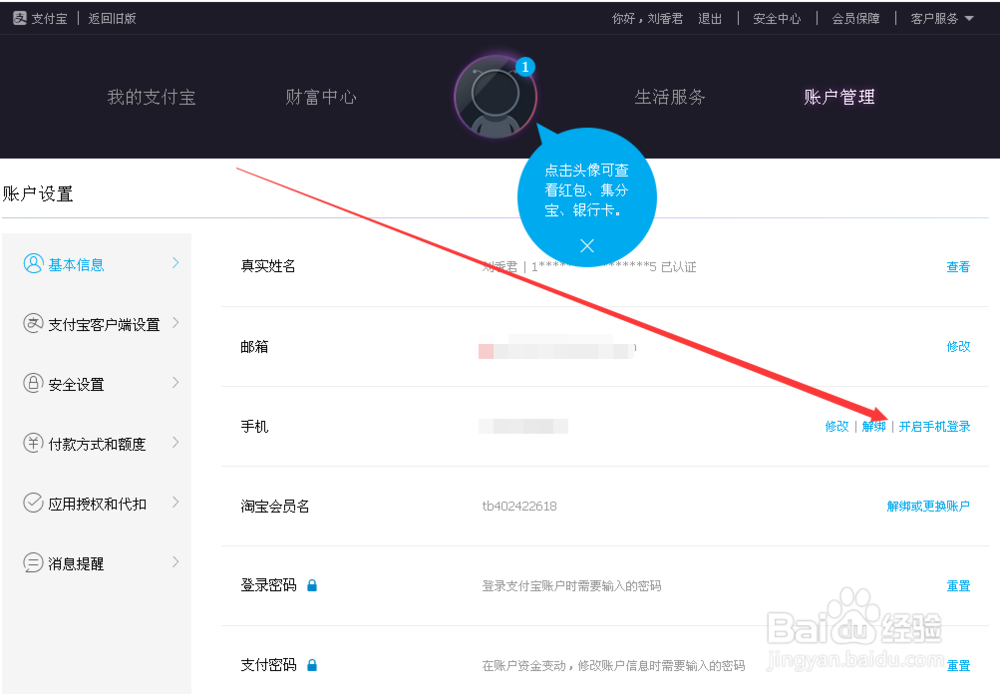Click 退出 logout link
The height and width of the screenshot is (694, 1000).
point(710,18)
